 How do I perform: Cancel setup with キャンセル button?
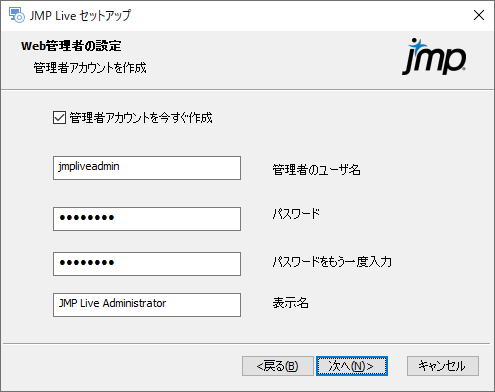(x=443, y=366)
